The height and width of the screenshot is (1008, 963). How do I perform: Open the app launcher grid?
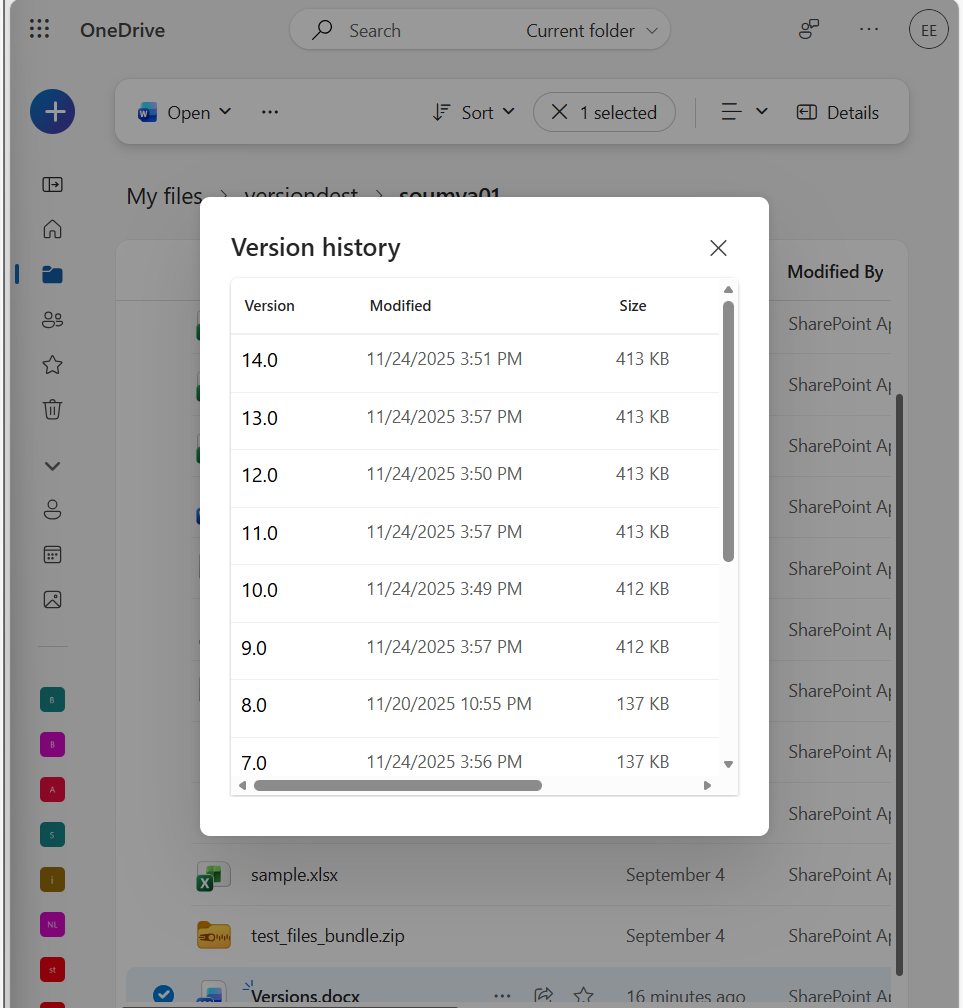(39, 28)
